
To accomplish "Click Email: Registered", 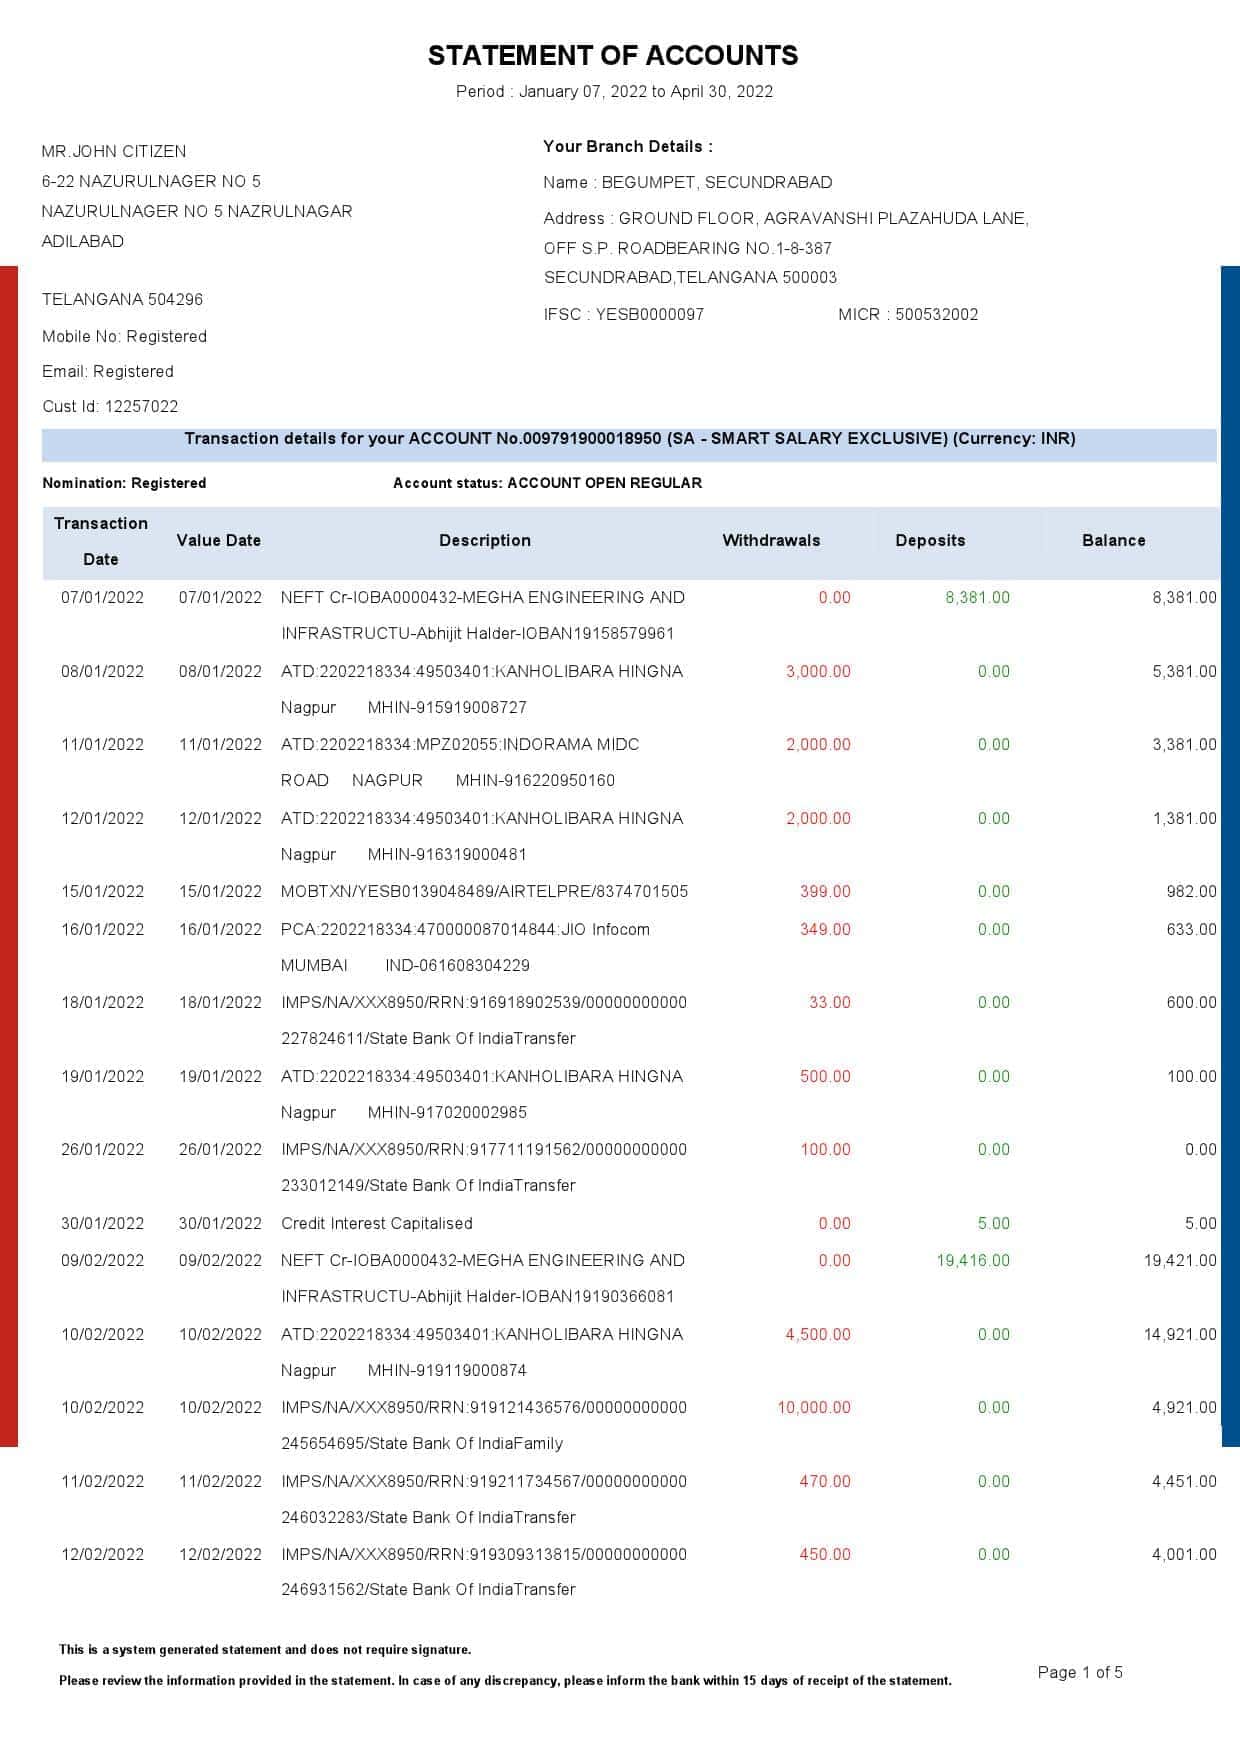I will pyautogui.click(x=108, y=371).
